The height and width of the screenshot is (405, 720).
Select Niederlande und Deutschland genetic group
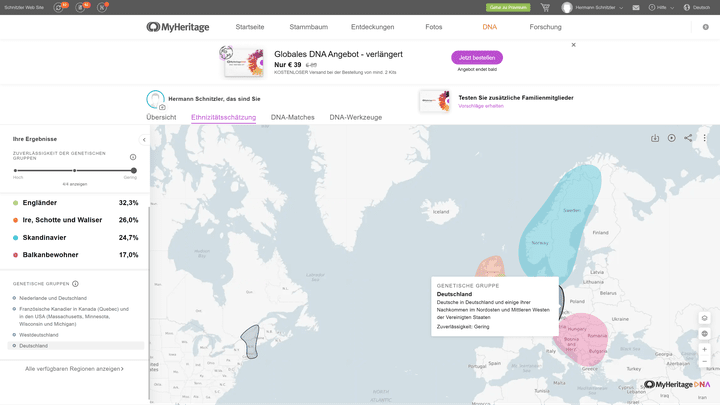tap(53, 298)
